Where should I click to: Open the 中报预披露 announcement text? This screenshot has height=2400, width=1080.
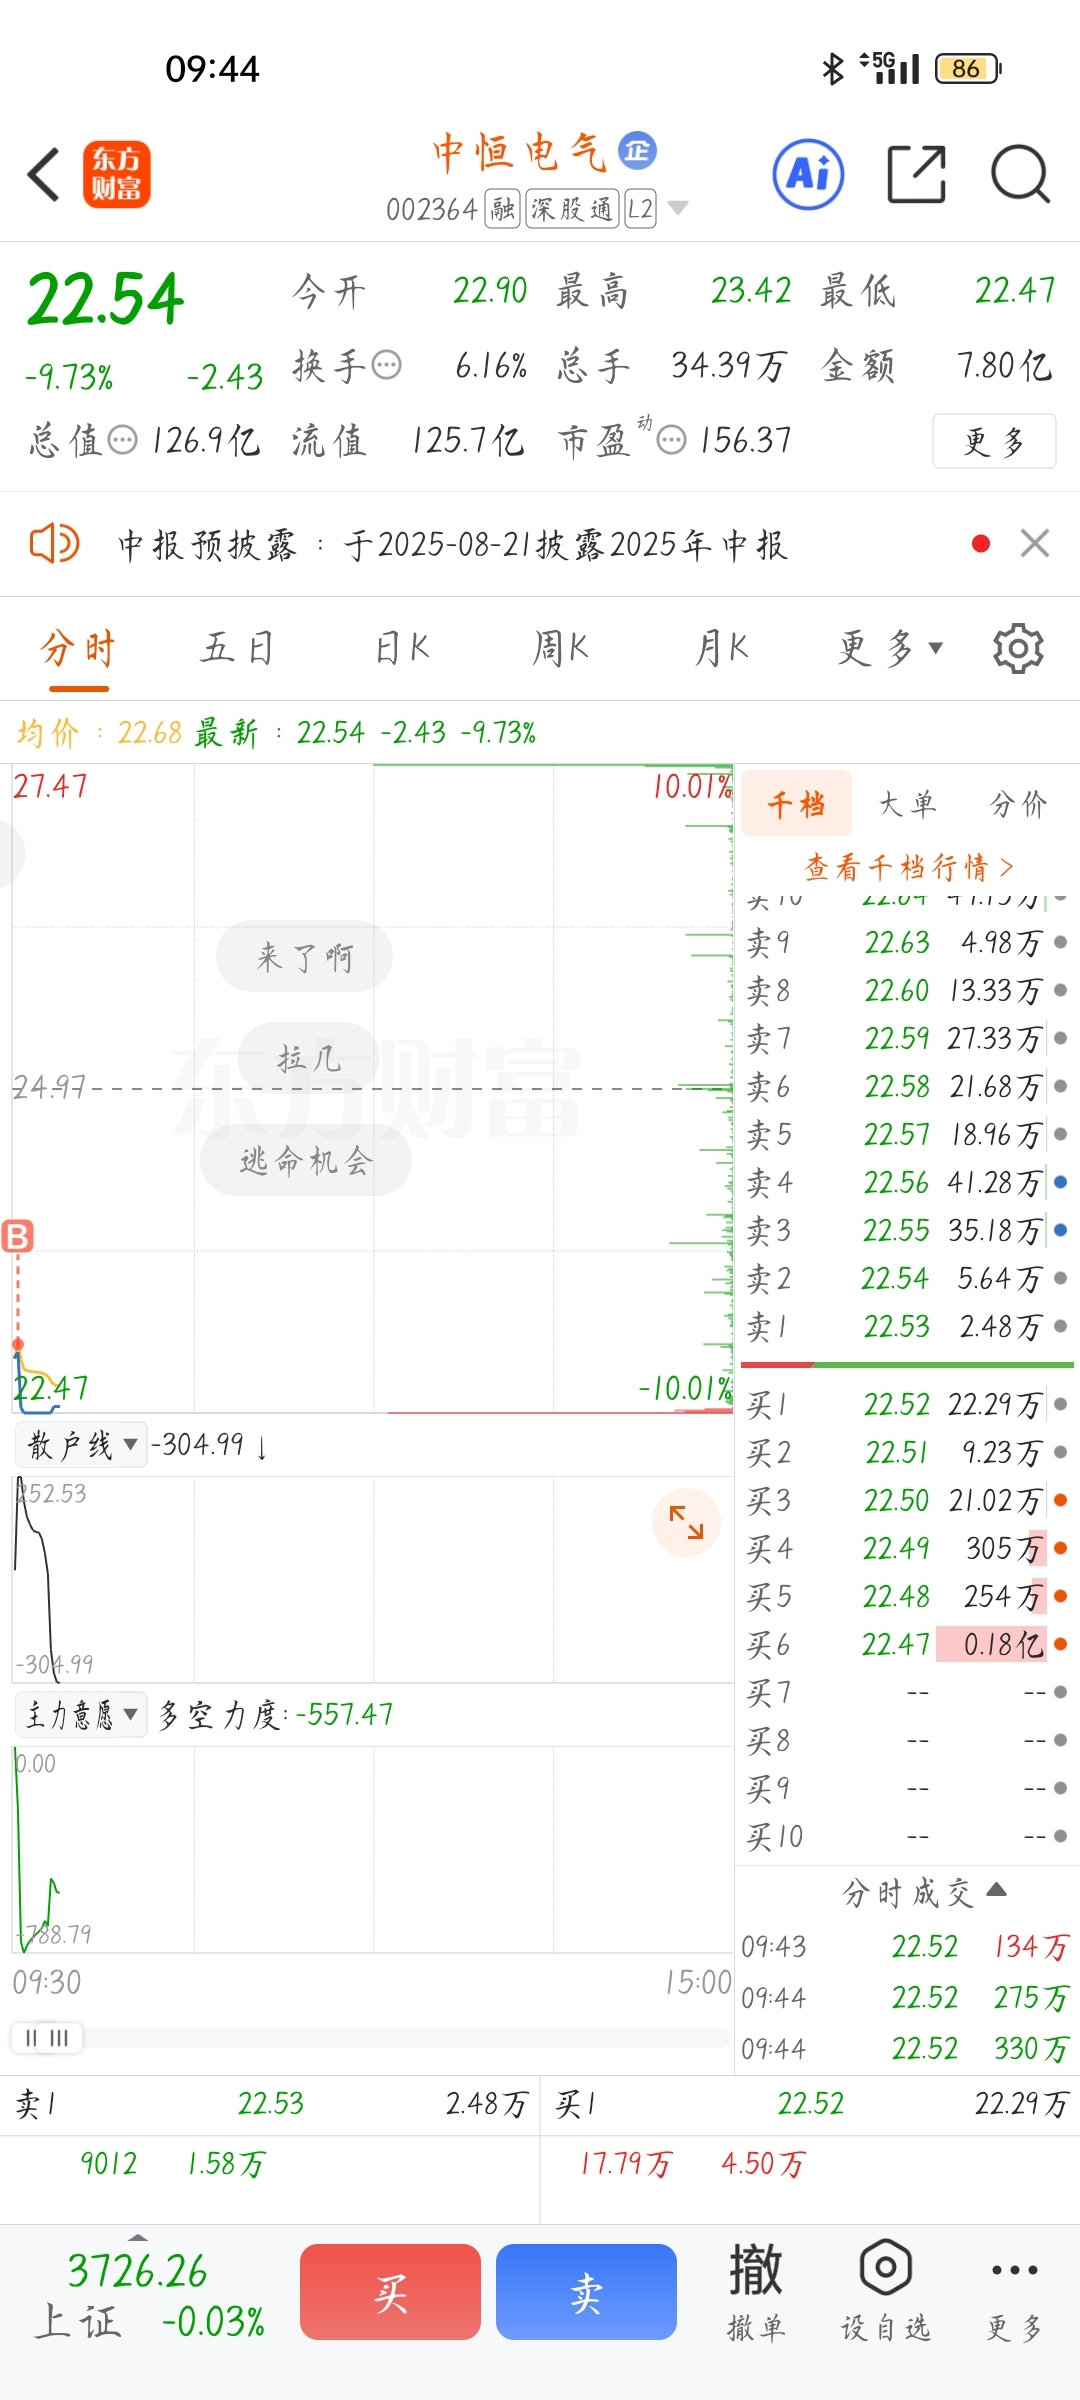click(452, 544)
